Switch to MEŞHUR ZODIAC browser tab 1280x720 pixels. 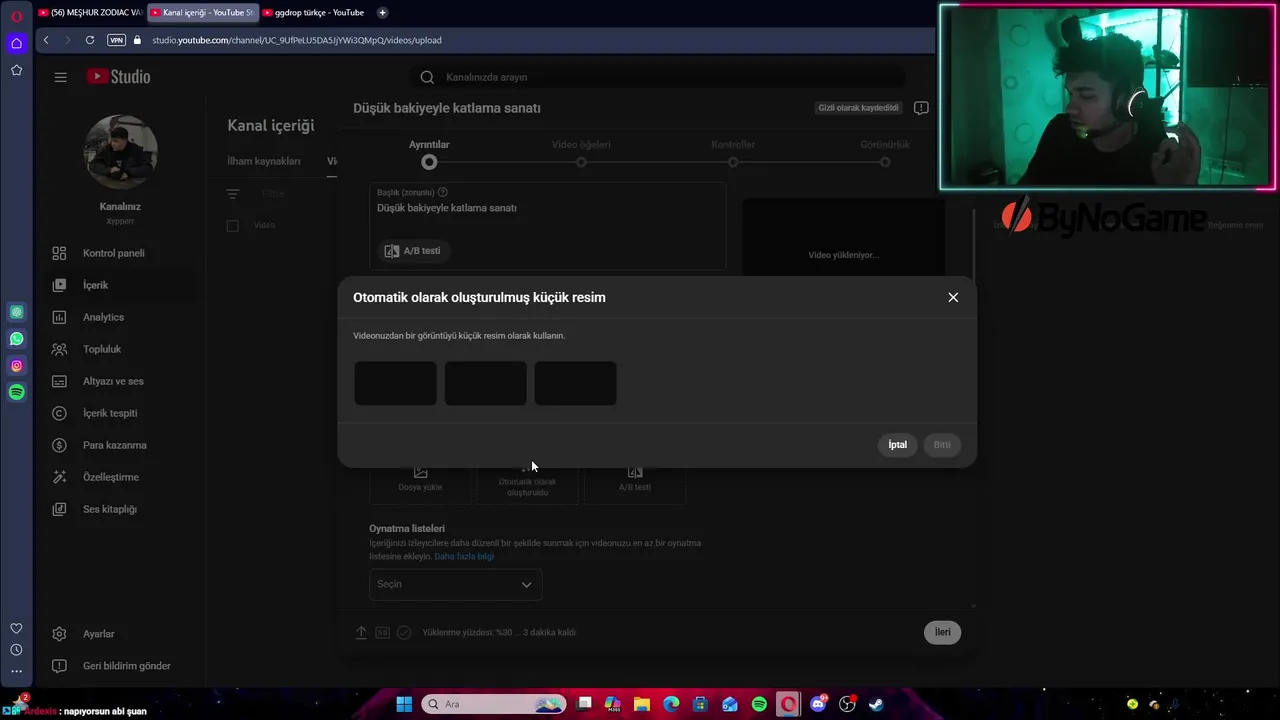point(90,13)
